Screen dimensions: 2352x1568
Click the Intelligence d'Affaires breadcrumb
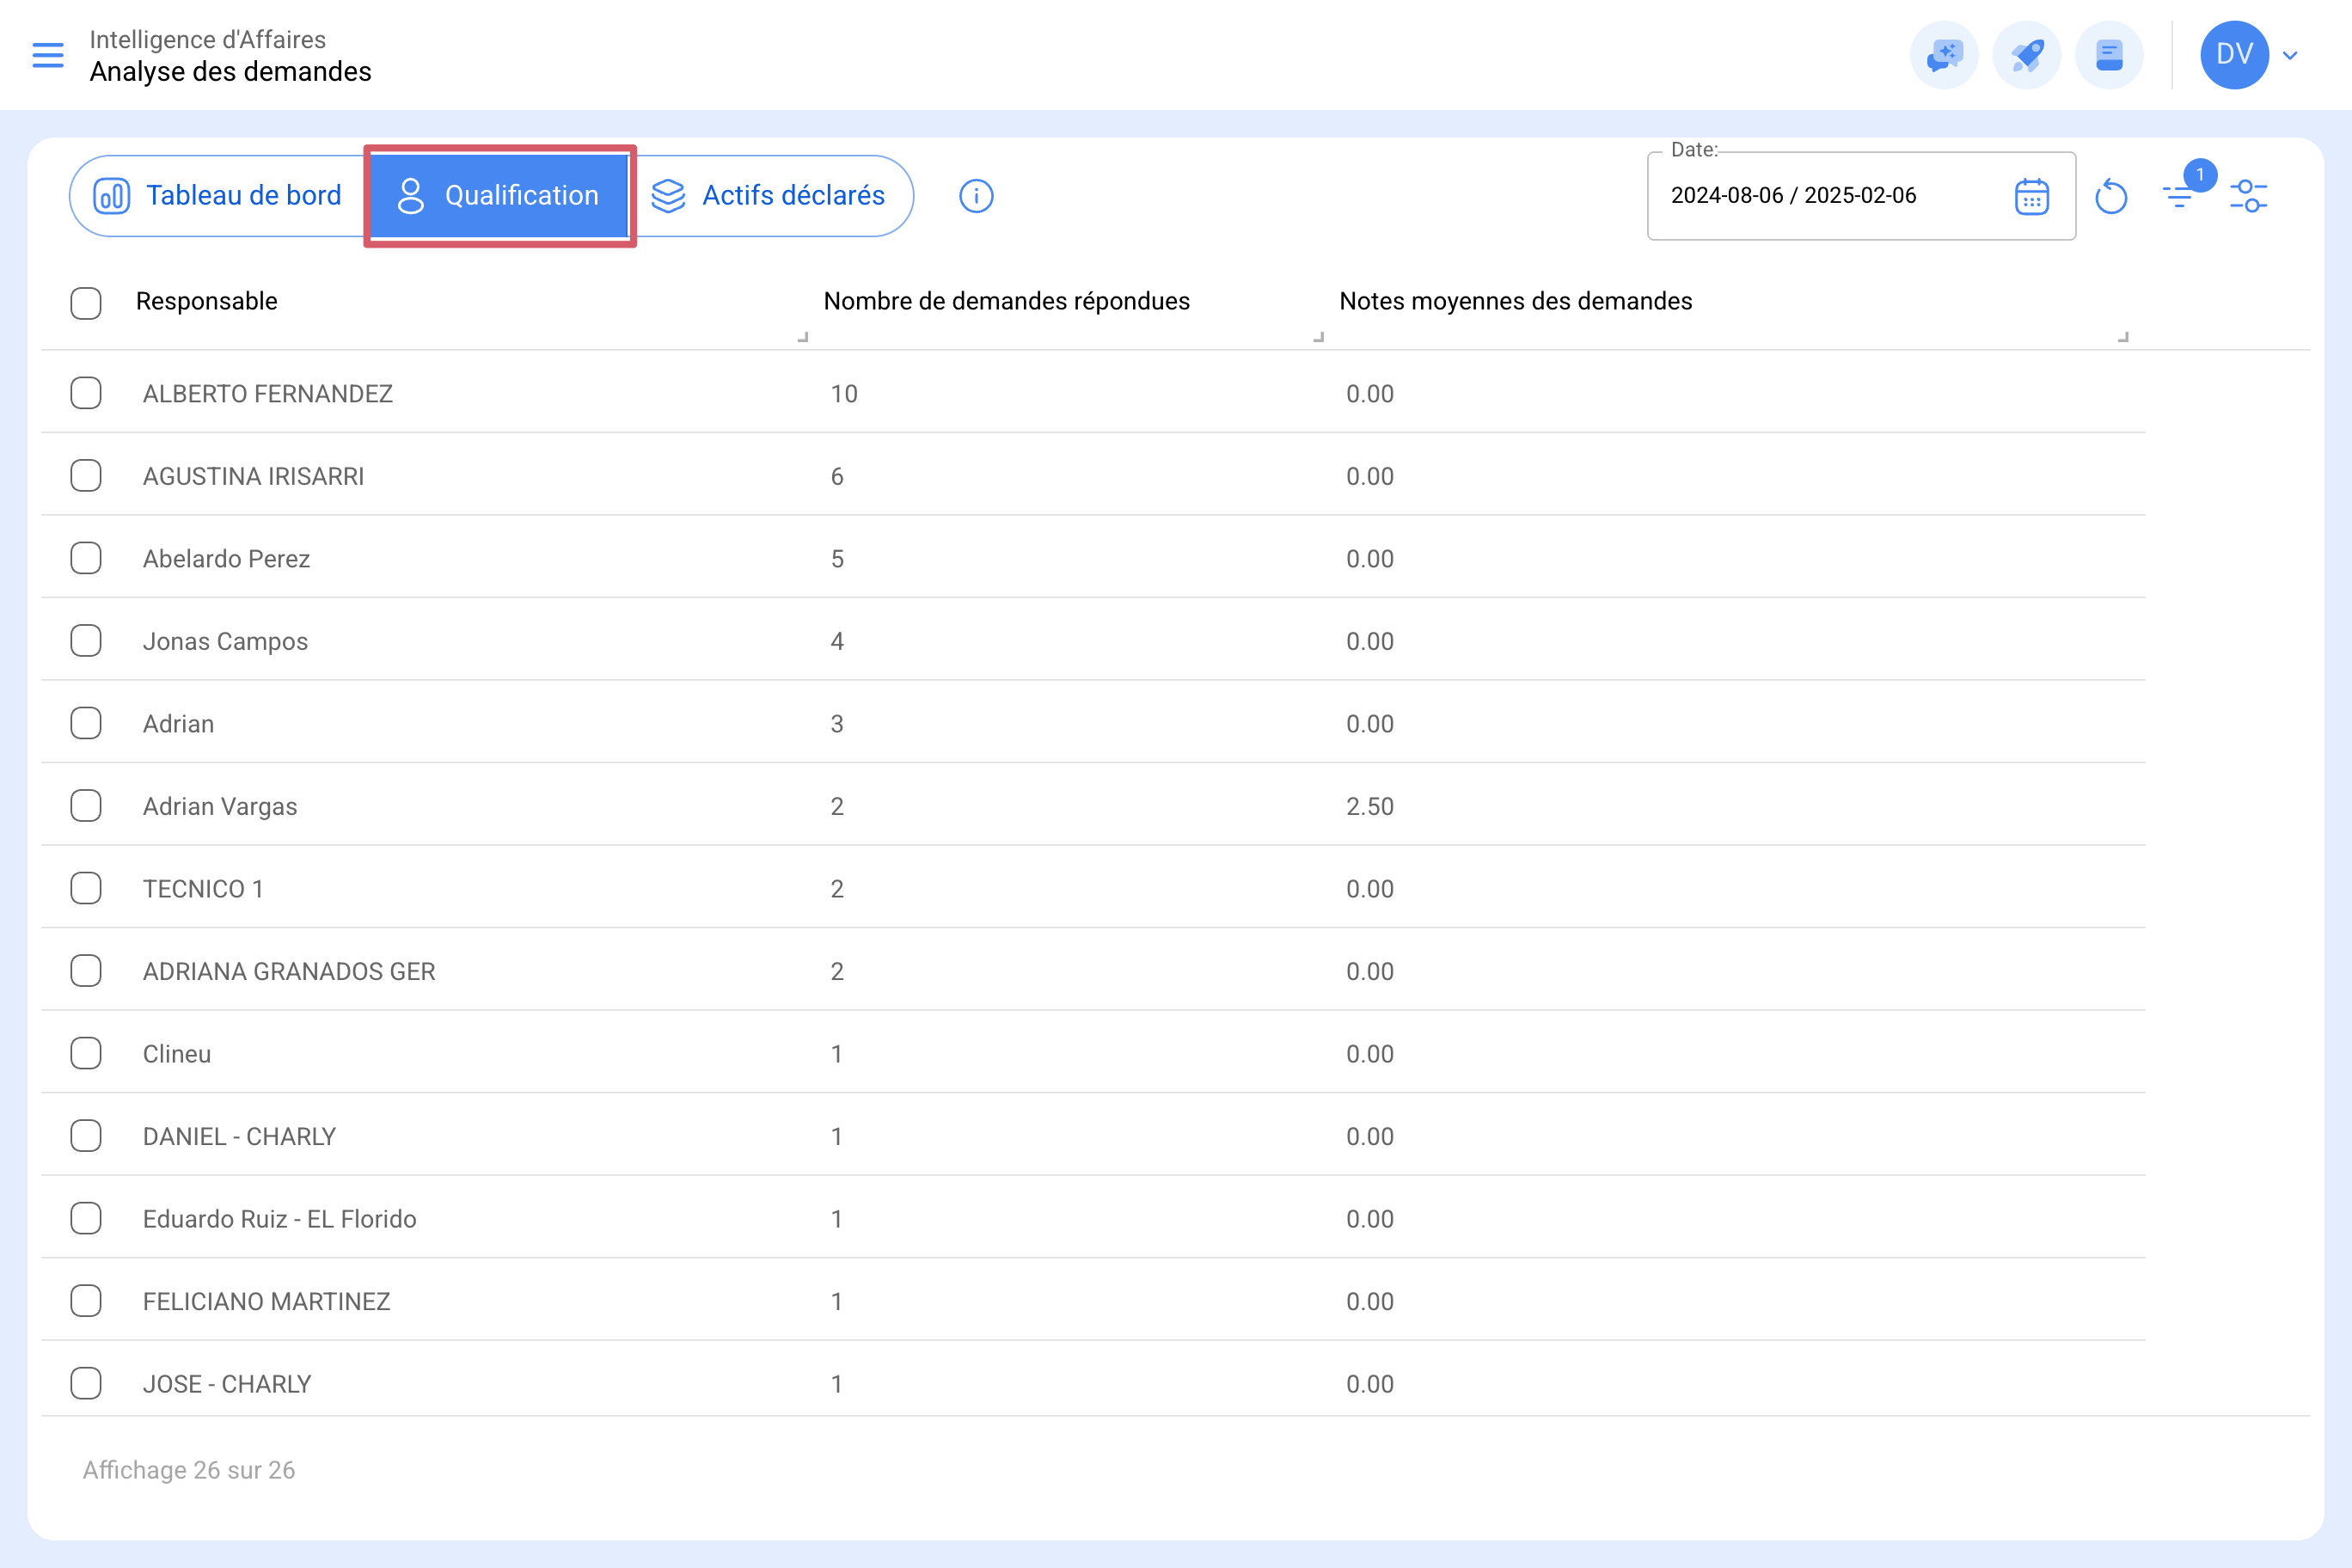(207, 39)
